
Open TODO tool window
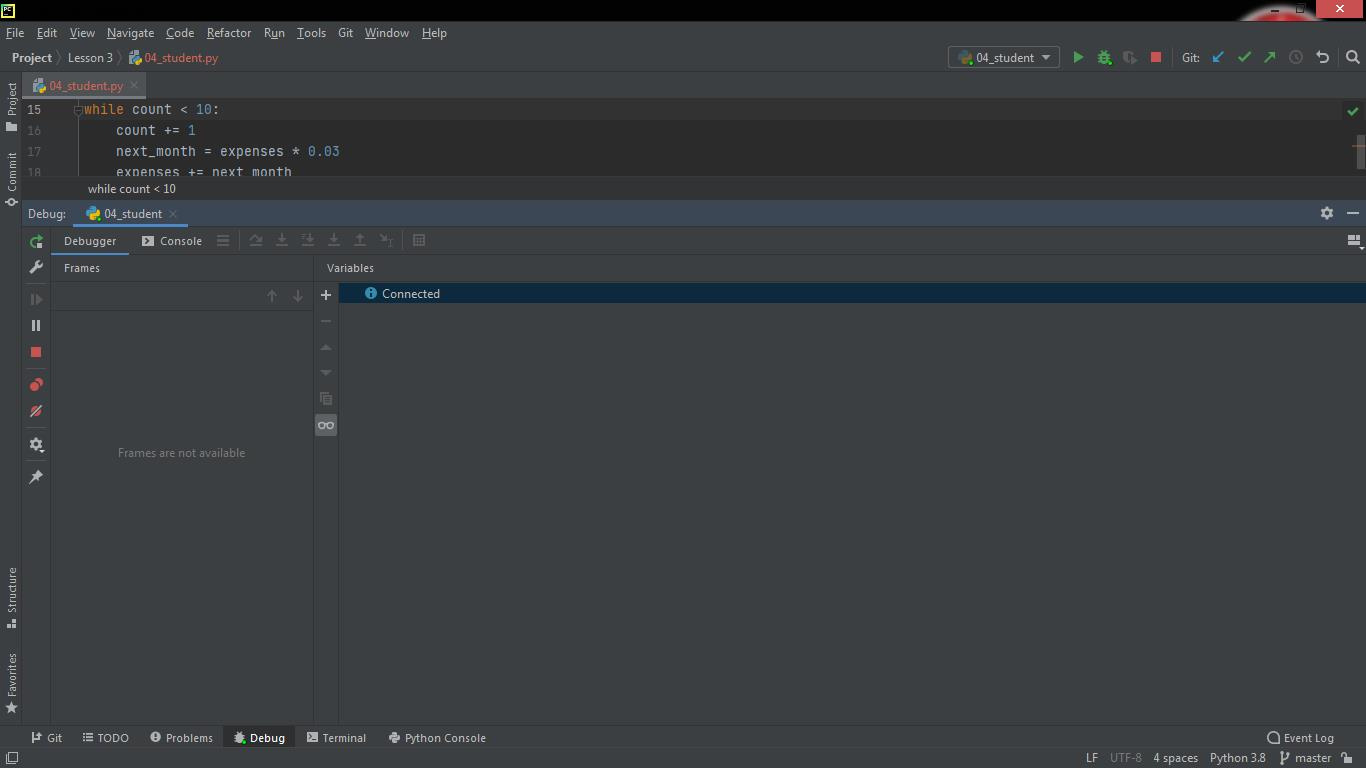click(105, 738)
